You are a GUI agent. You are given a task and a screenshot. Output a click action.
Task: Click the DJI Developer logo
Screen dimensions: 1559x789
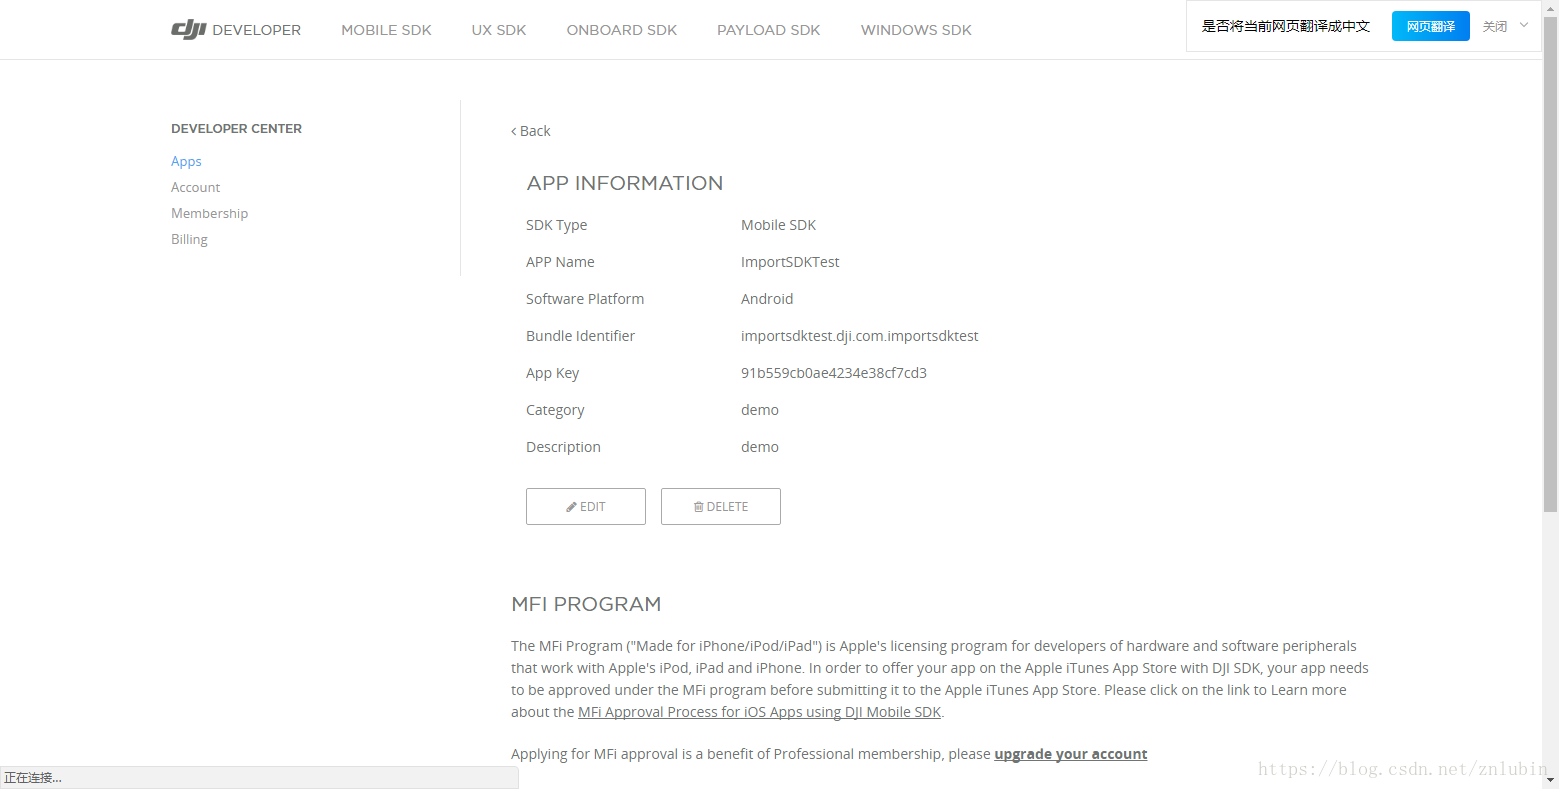pyautogui.click(x=236, y=30)
